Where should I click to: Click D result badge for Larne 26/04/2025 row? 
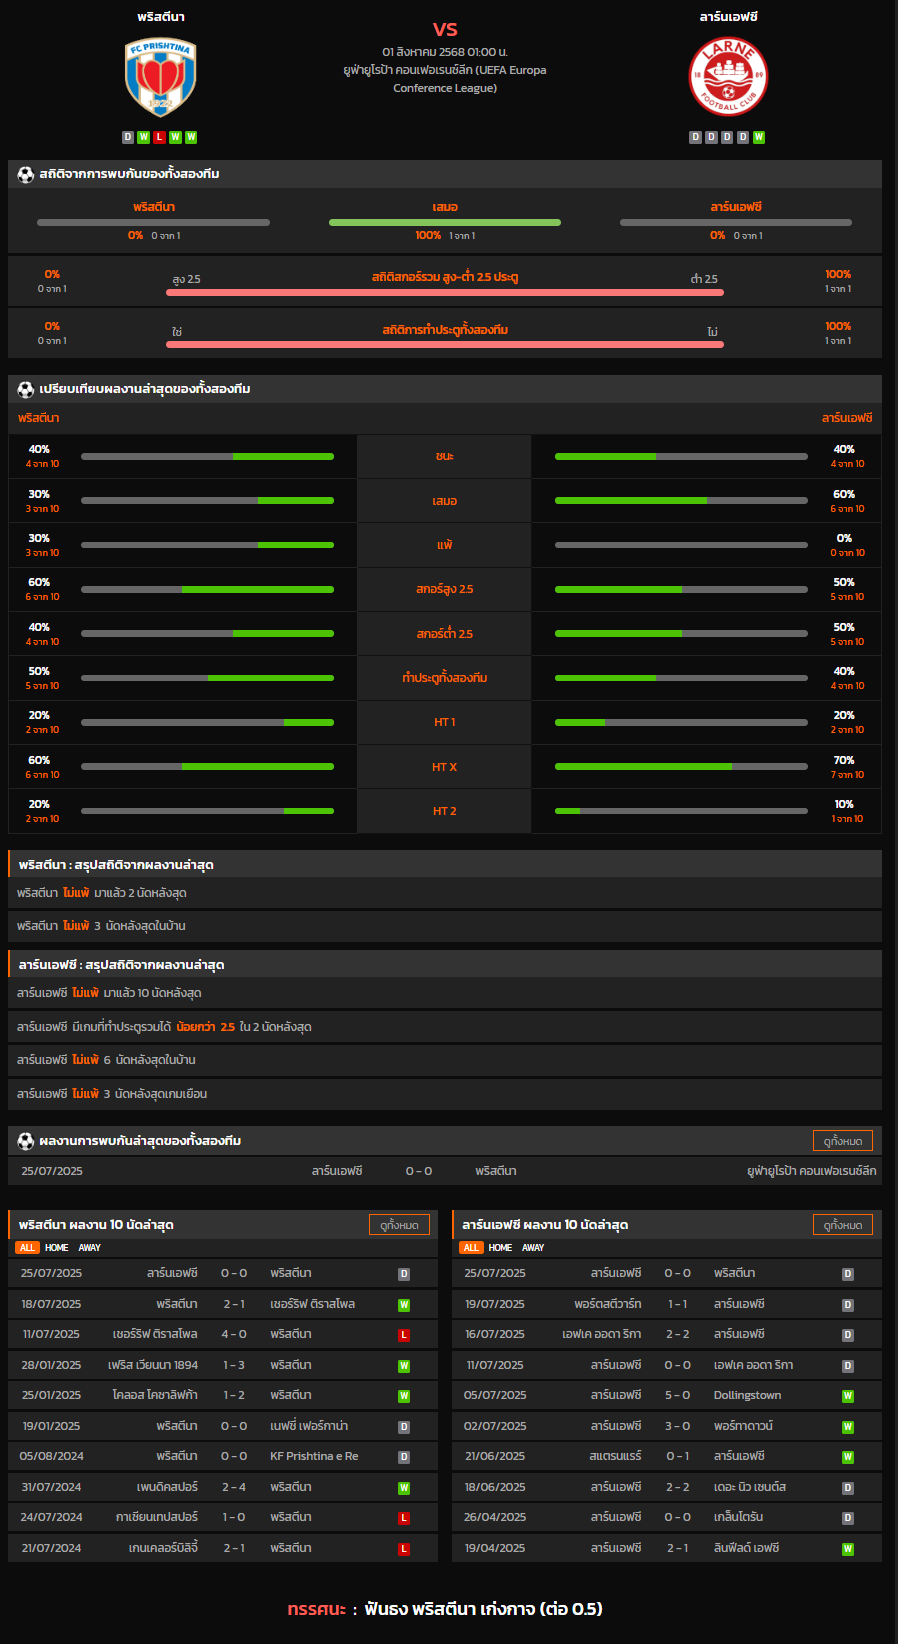(x=848, y=1518)
